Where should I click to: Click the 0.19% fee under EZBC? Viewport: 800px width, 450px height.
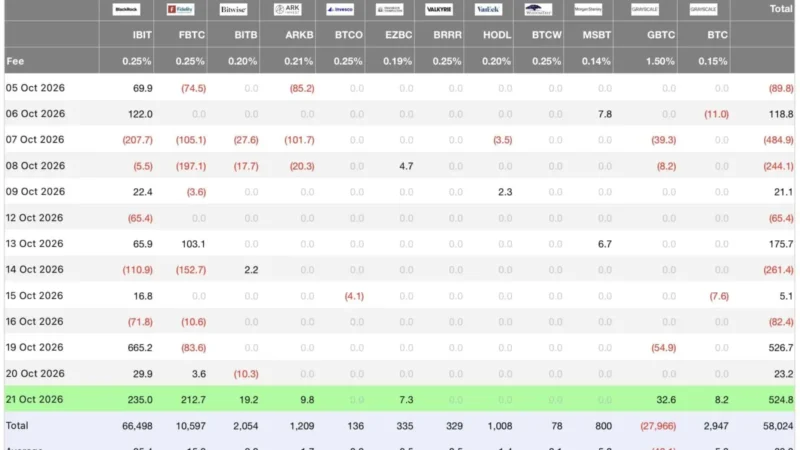(397, 61)
